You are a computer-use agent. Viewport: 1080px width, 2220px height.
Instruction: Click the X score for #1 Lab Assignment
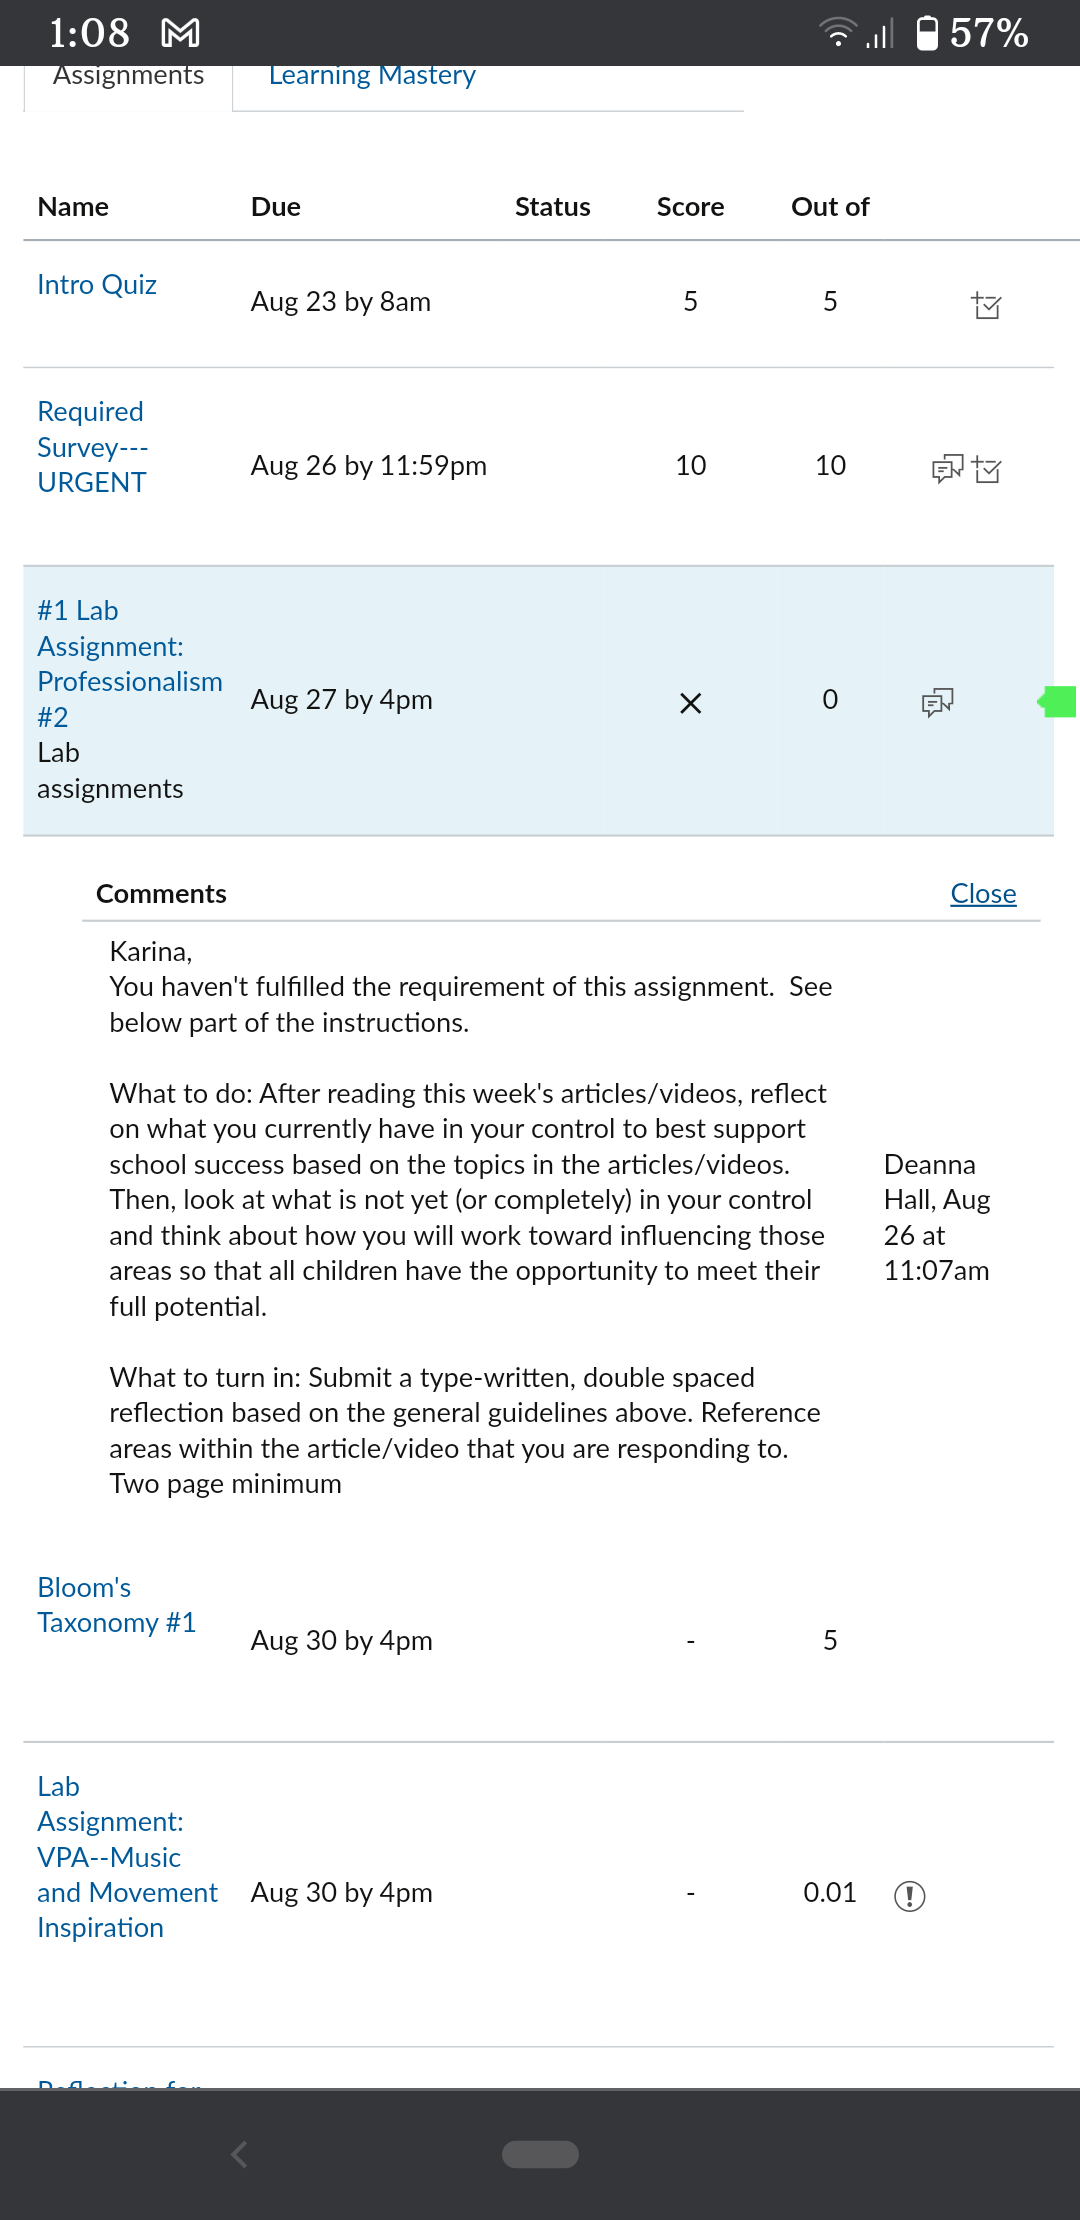690,703
